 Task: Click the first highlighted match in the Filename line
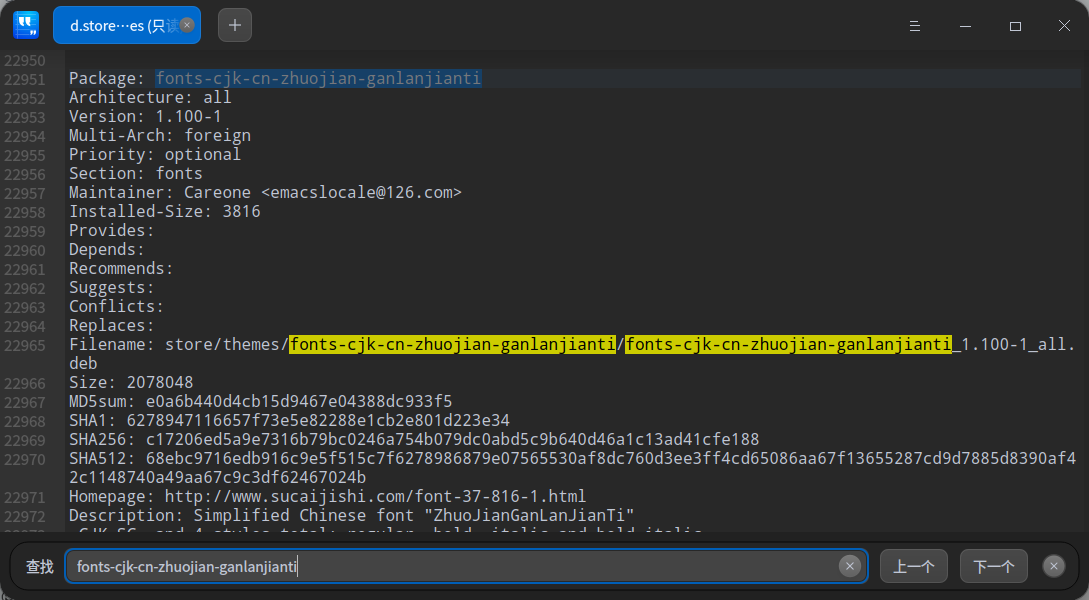pos(452,344)
